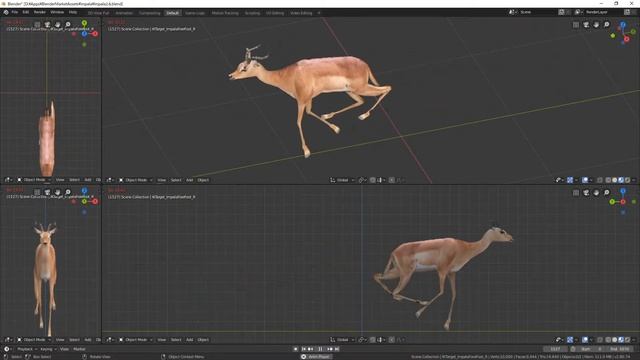
Task: Click the red X axis on perspective viewport gizmo
Action: pyautogui.click(x=627, y=39)
